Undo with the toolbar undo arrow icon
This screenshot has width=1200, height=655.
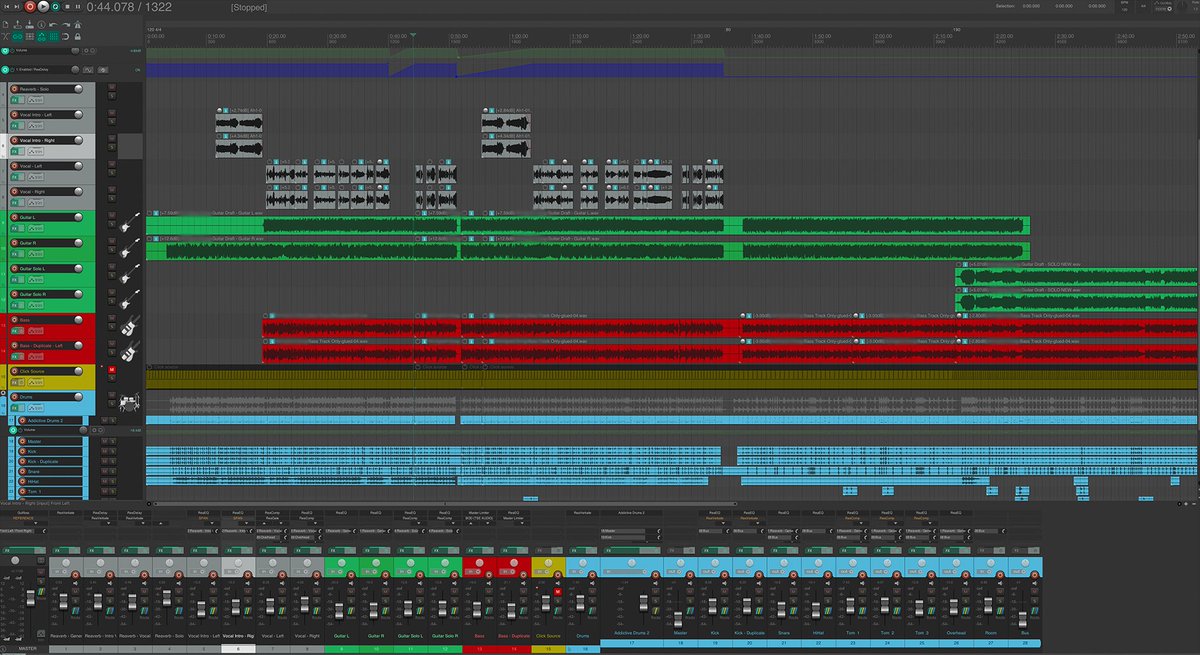click(53, 25)
